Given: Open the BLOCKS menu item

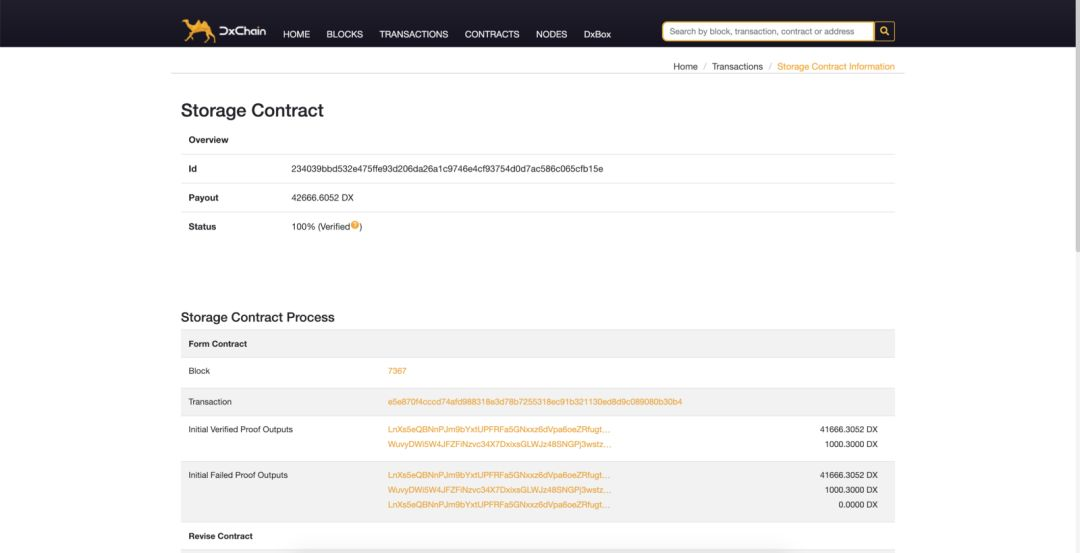Looking at the screenshot, I should coord(344,34).
